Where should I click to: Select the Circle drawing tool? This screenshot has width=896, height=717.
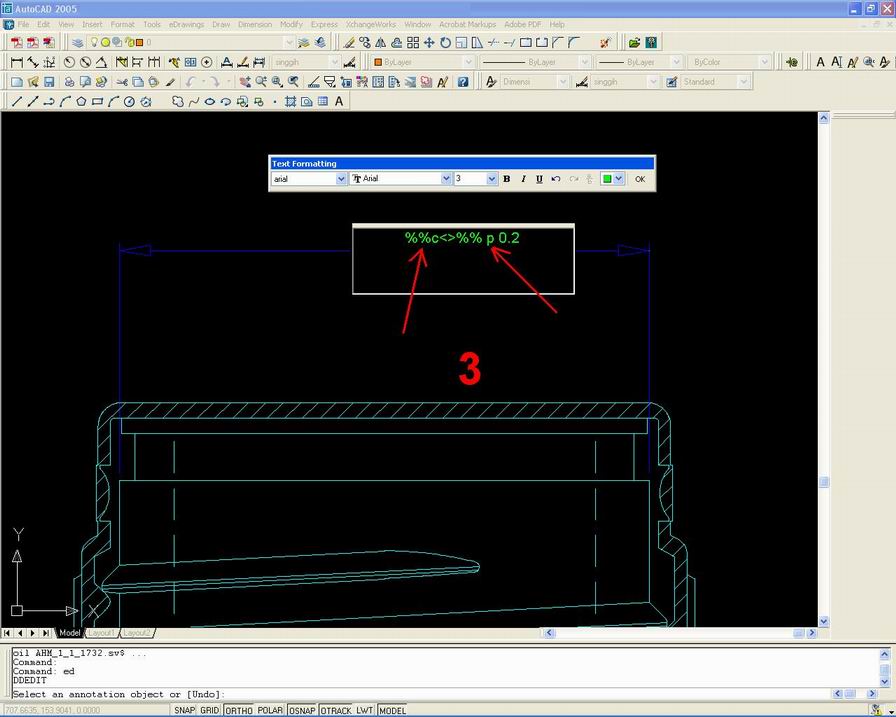[129, 101]
